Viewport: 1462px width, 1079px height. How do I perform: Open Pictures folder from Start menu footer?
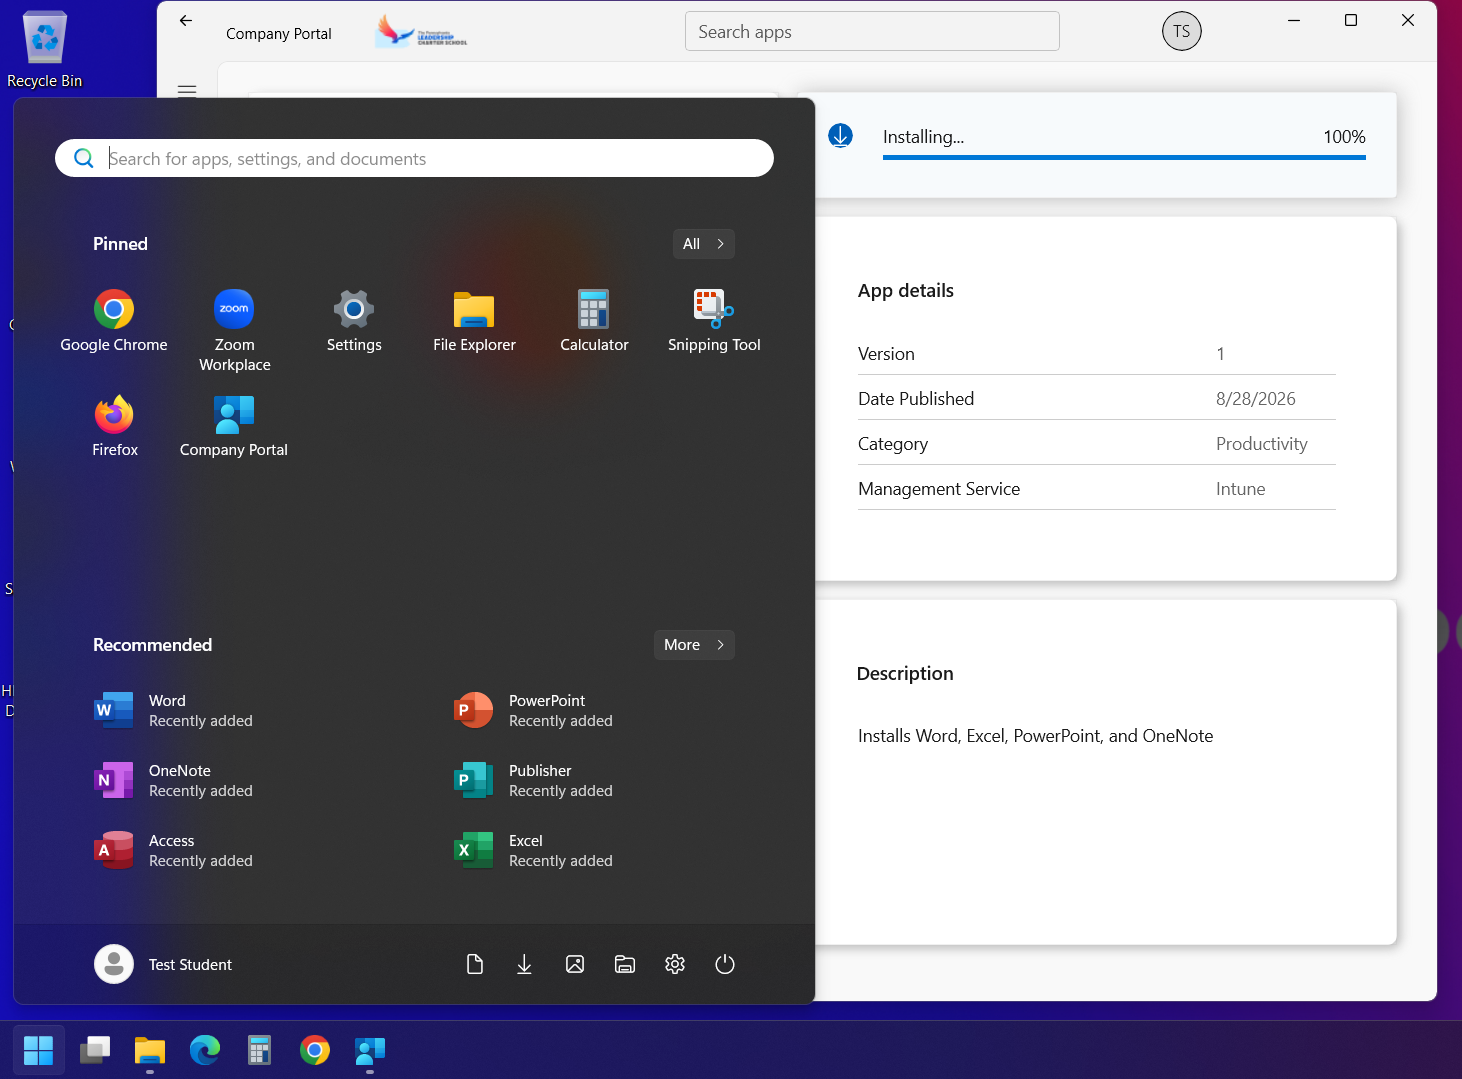(575, 964)
